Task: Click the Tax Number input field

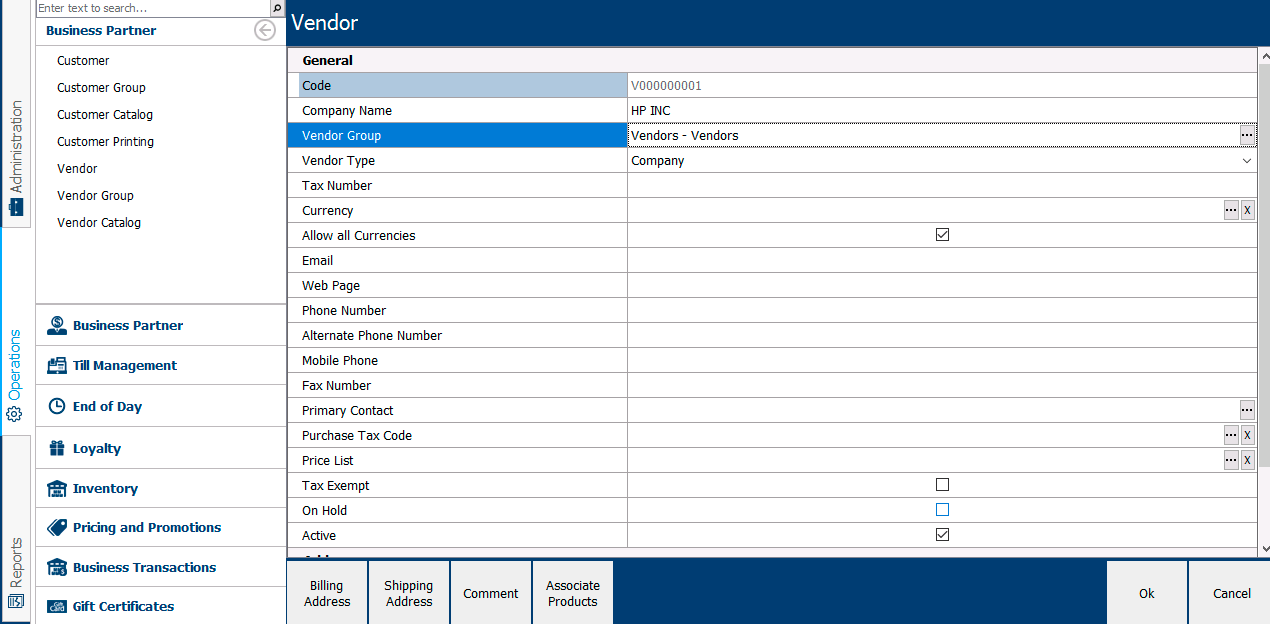Action: (942, 185)
